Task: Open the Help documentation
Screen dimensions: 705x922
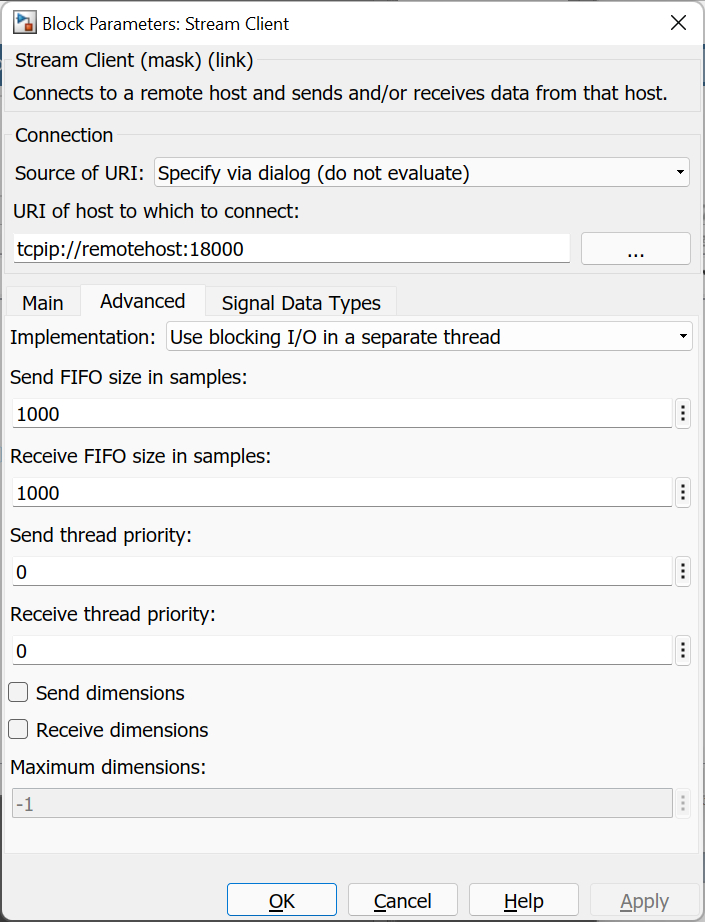Action: (523, 899)
